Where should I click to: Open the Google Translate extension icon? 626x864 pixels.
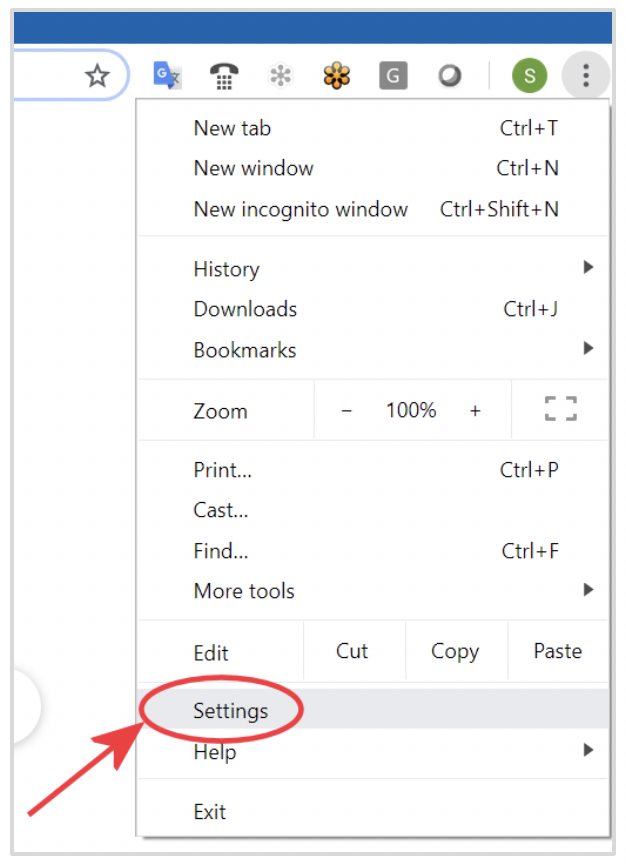pos(168,75)
